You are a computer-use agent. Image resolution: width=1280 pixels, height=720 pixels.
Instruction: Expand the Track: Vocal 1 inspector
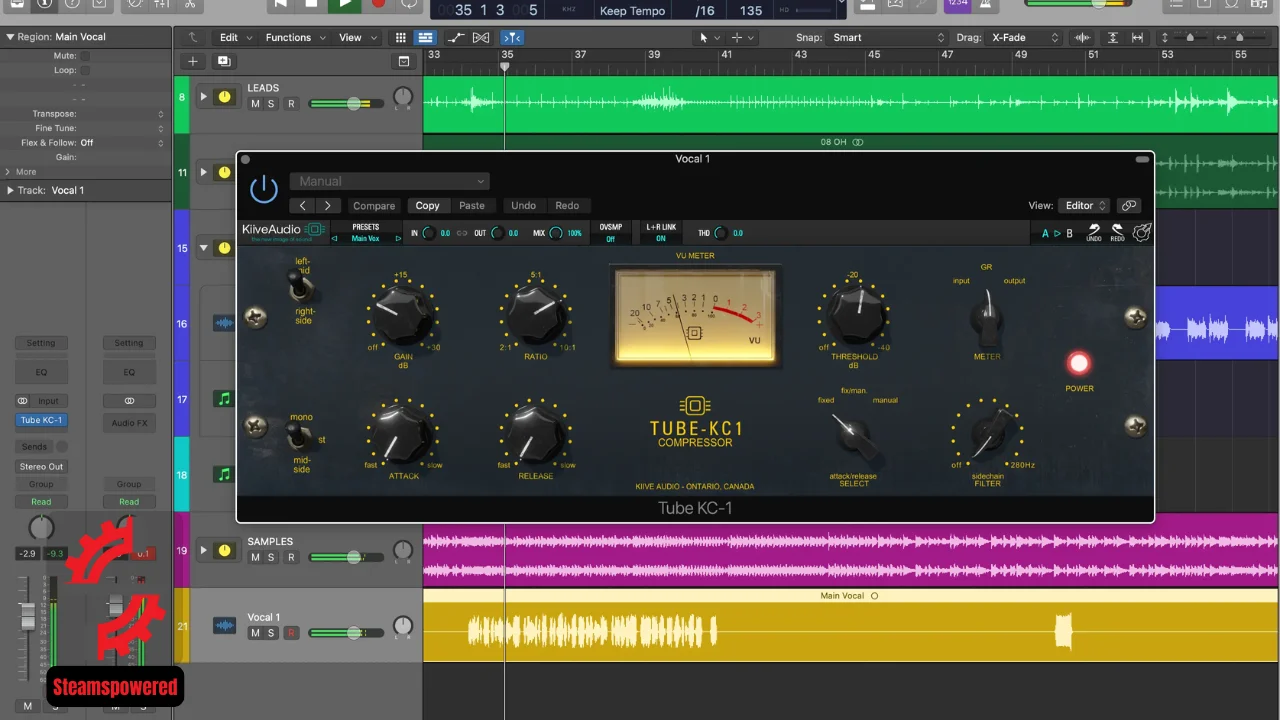pyautogui.click(x=10, y=190)
